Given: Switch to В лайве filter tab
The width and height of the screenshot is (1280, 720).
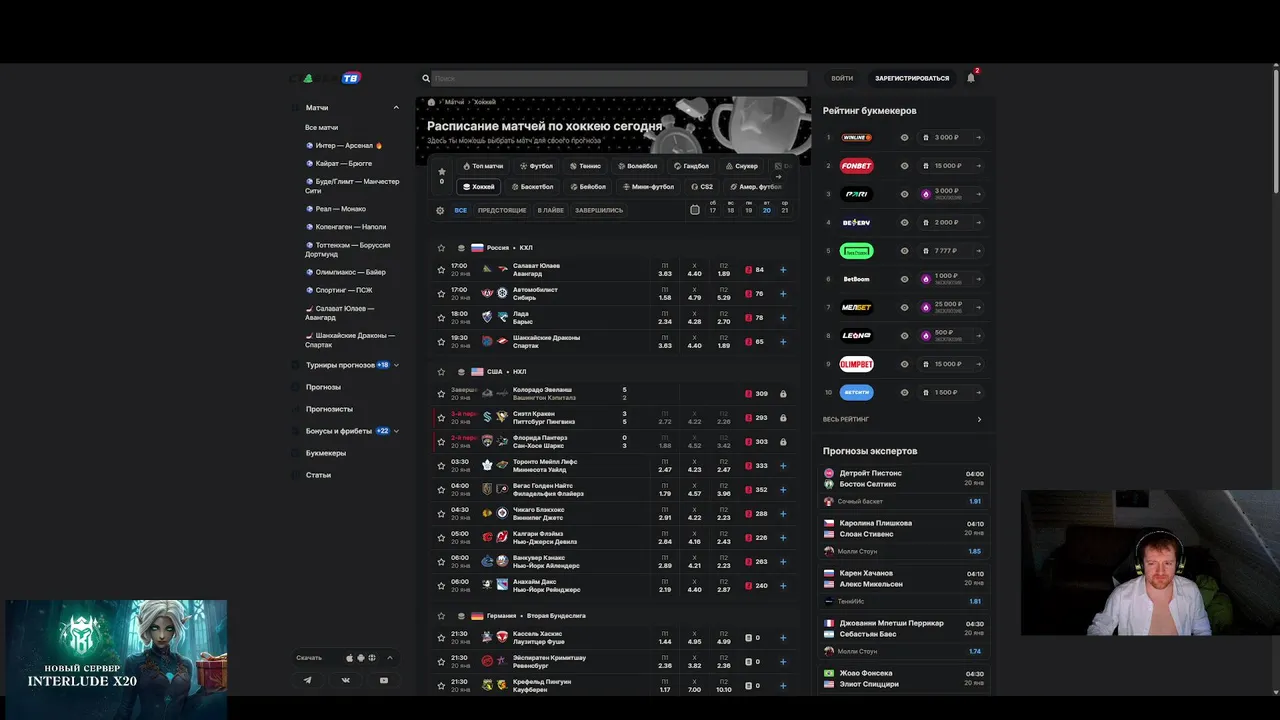Looking at the screenshot, I should click(551, 210).
